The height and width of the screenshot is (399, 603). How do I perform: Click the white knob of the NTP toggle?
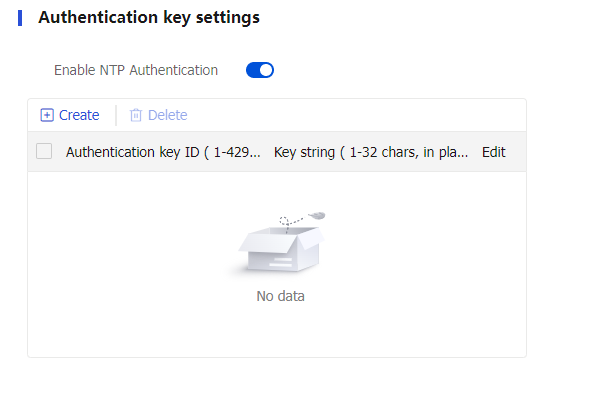coord(266,70)
